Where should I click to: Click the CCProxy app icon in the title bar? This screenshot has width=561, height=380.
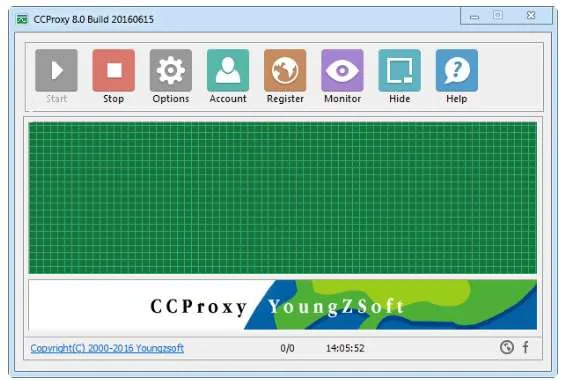pos(22,19)
